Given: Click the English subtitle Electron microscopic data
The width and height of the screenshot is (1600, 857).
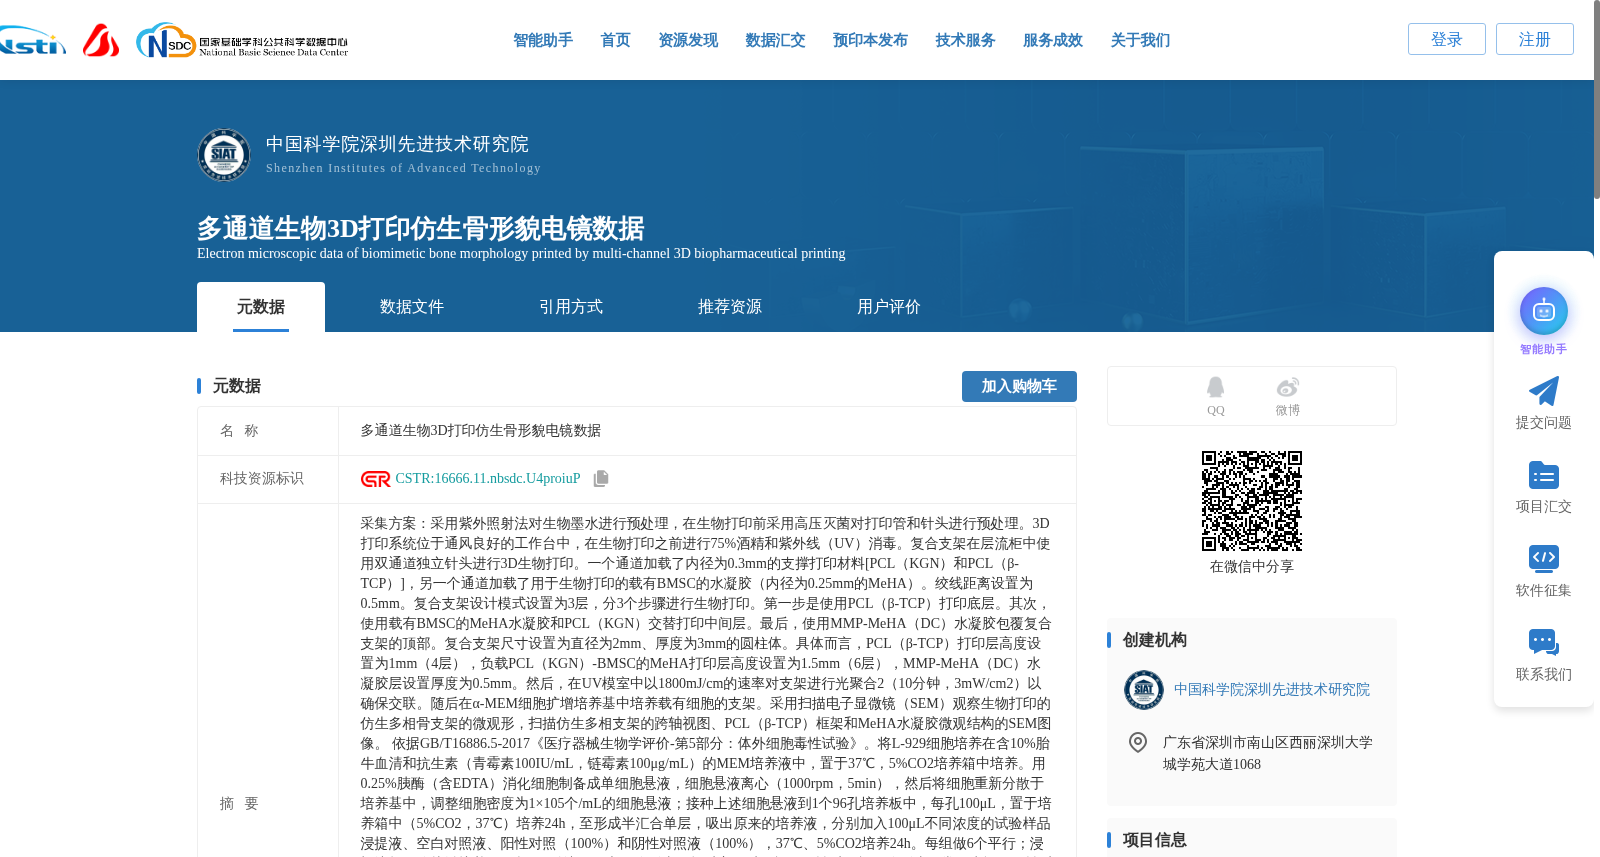Looking at the screenshot, I should [521, 254].
